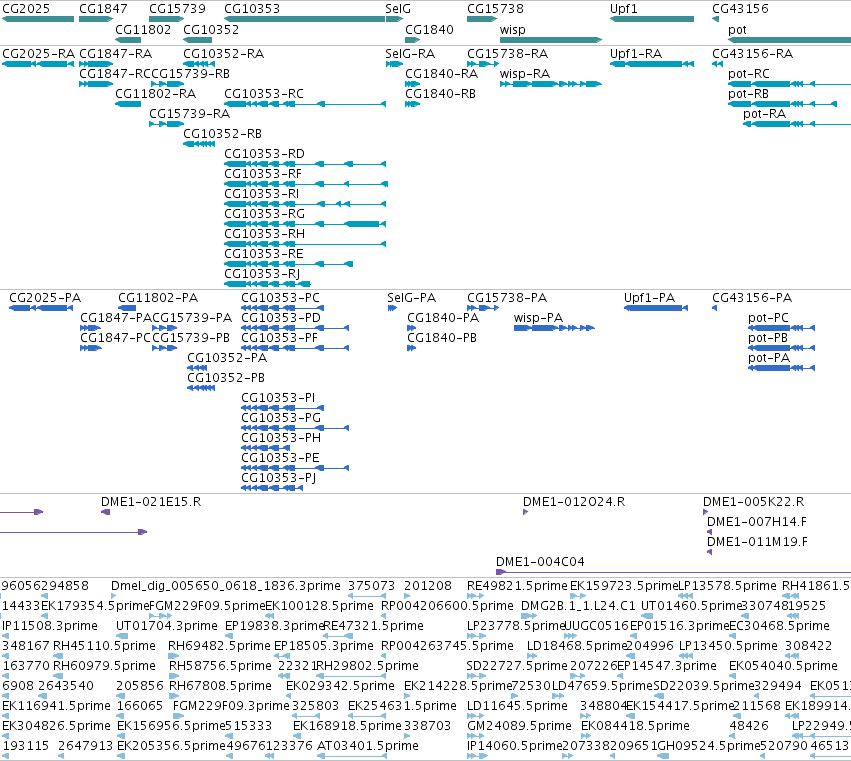Select EST RP004206600.5prime

447,606
